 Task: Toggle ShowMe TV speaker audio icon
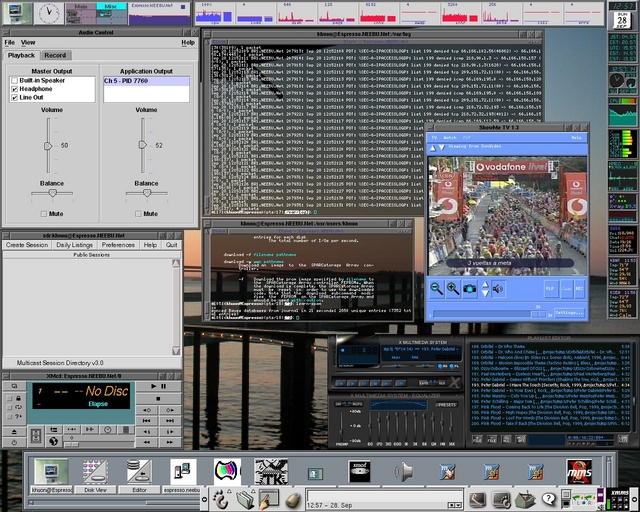(x=498, y=289)
